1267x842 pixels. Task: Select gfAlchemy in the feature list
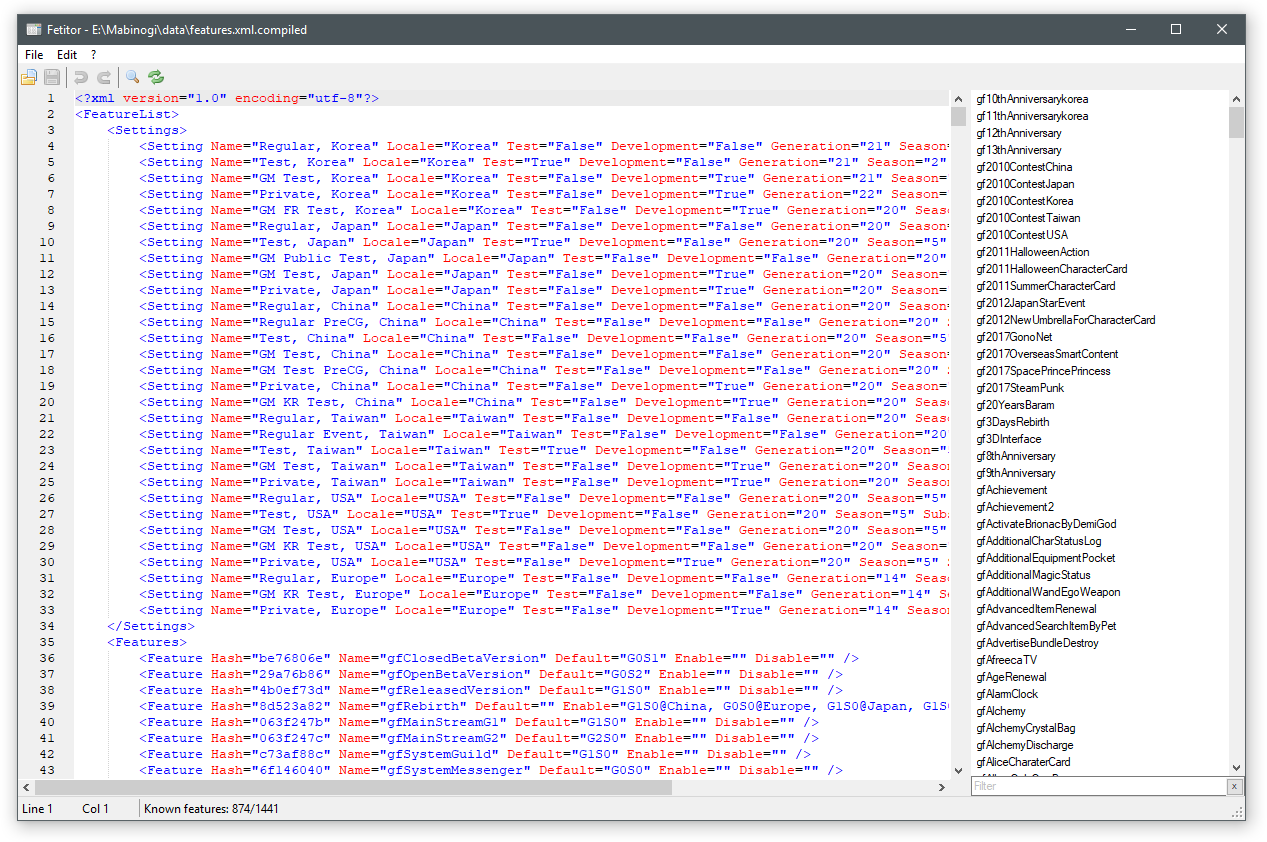(x=1001, y=711)
